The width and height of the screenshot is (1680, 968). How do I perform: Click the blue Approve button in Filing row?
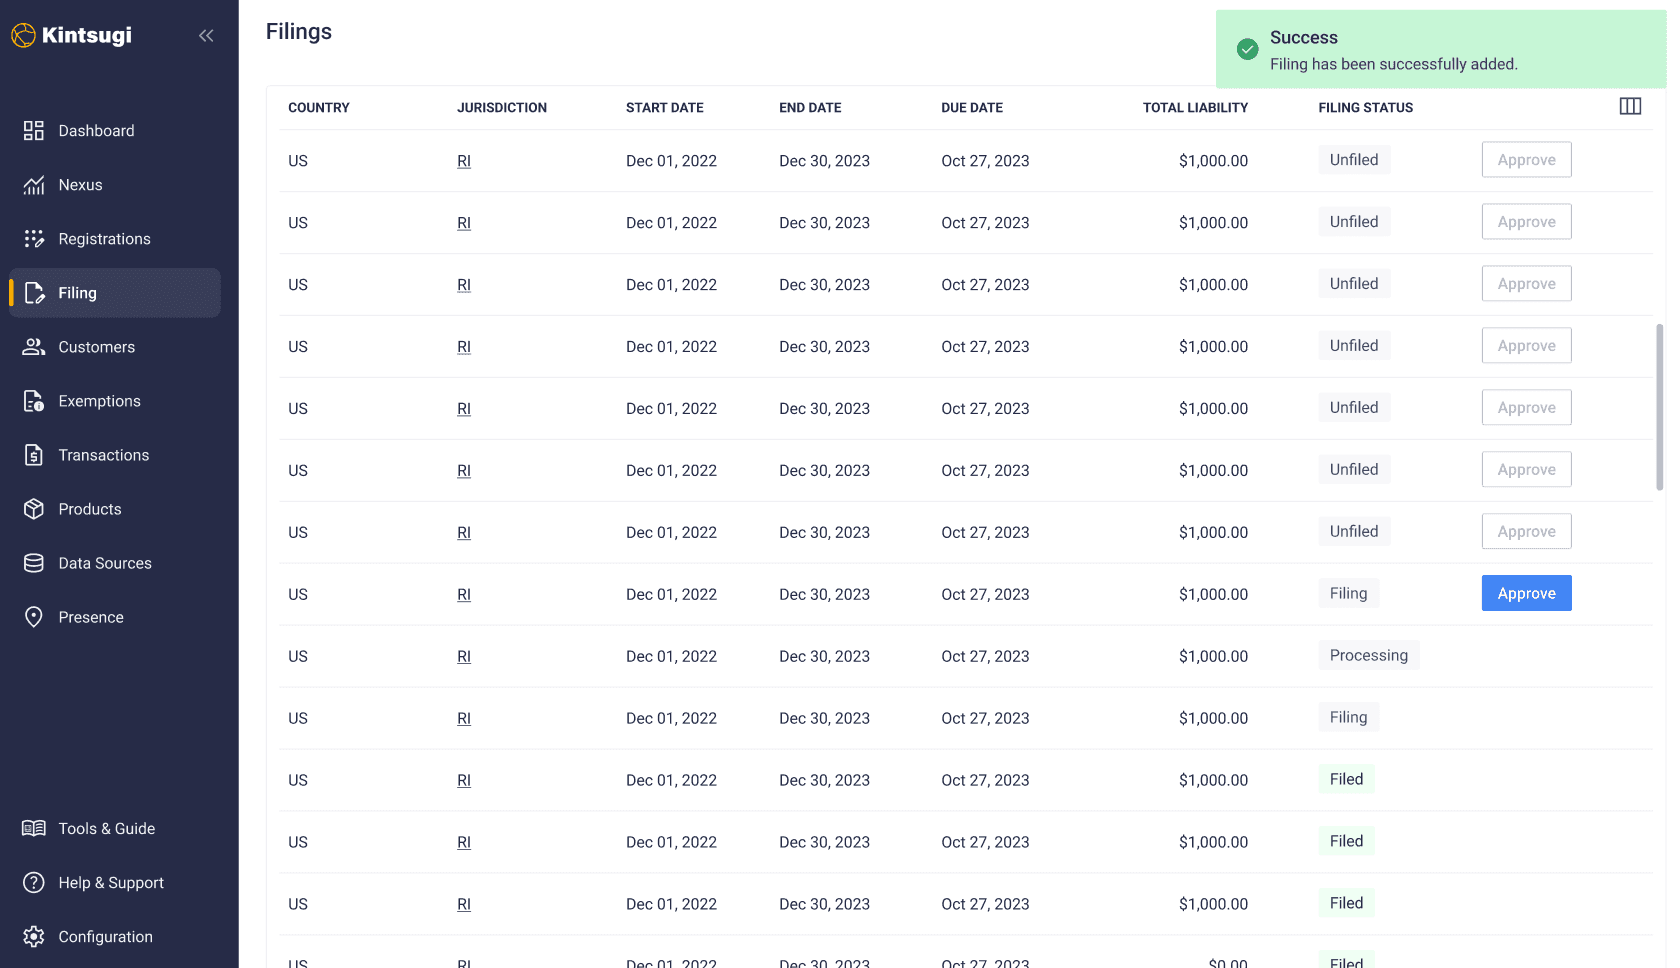[1526, 593]
